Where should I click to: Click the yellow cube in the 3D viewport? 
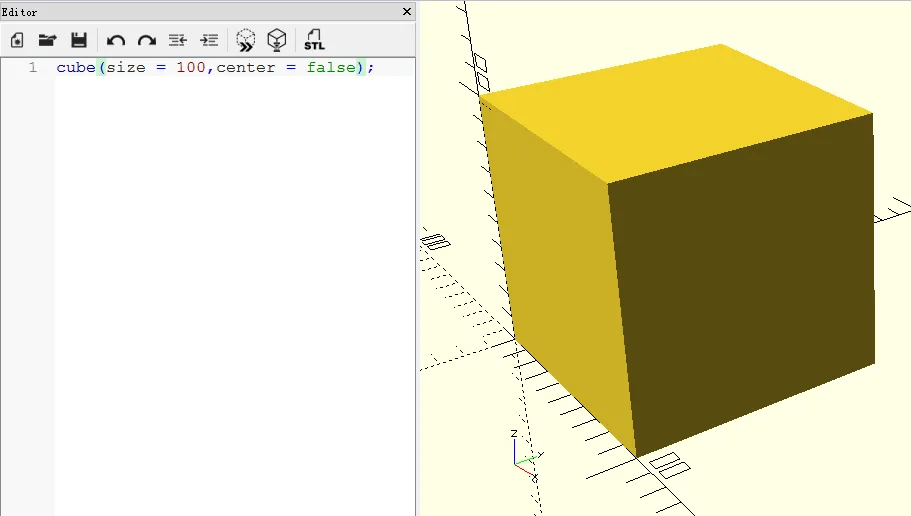(x=677, y=250)
